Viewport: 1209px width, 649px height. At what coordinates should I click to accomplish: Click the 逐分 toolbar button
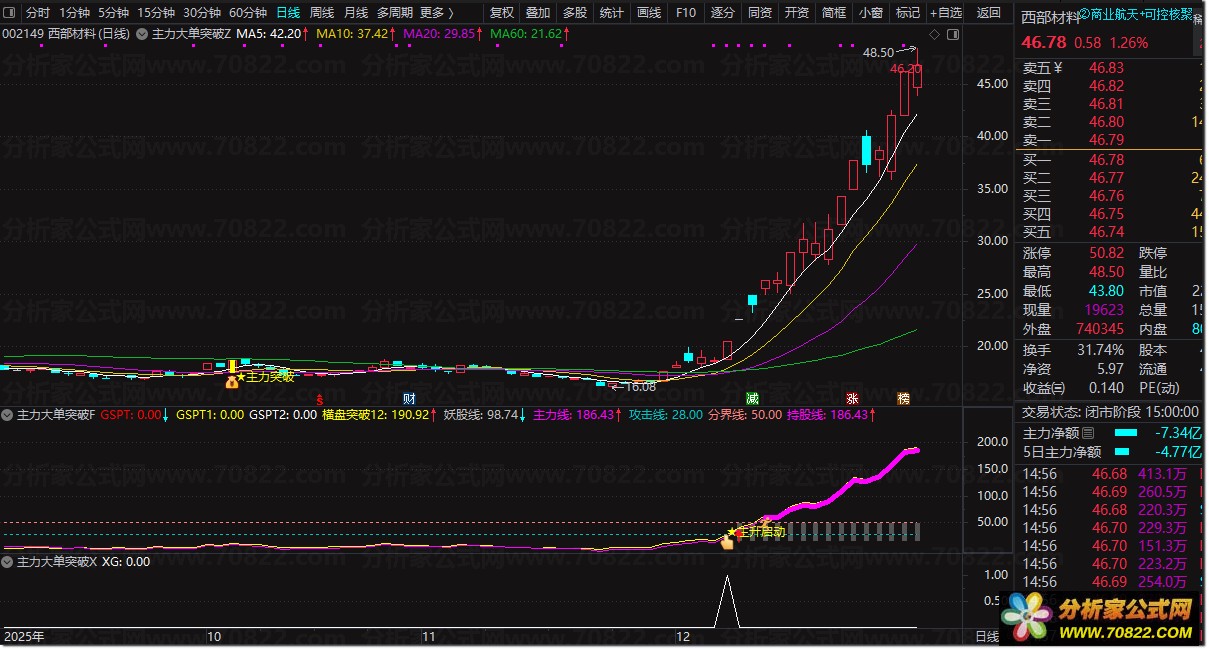722,13
